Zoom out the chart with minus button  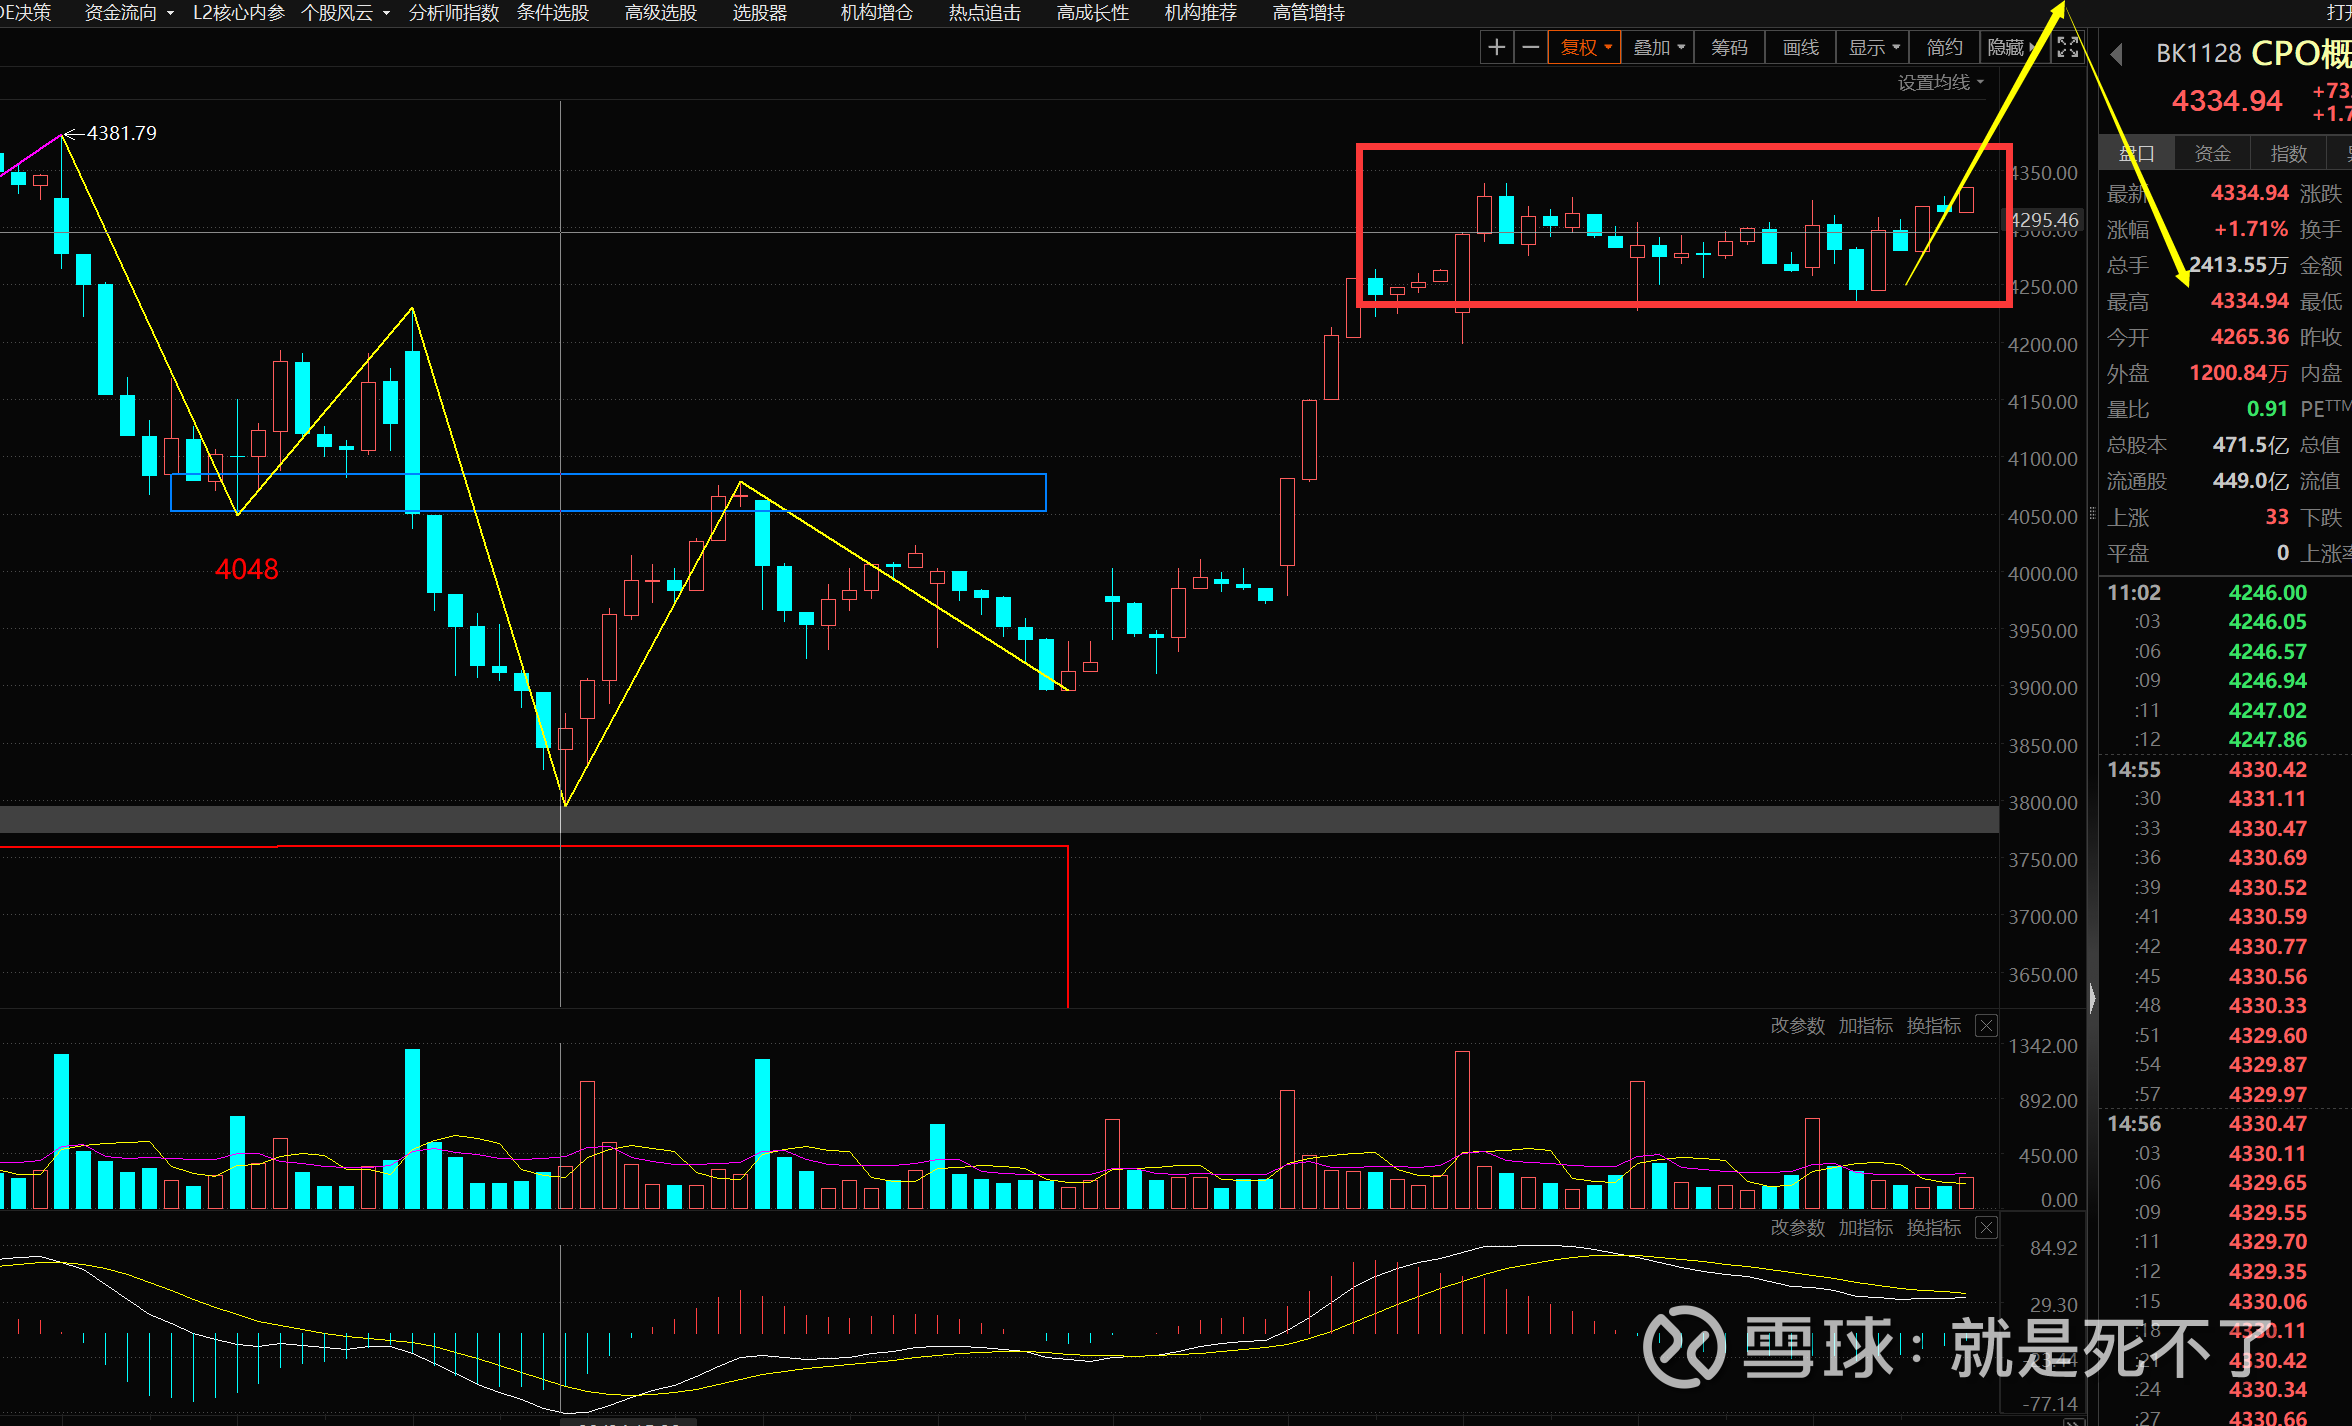pyautogui.click(x=1530, y=47)
